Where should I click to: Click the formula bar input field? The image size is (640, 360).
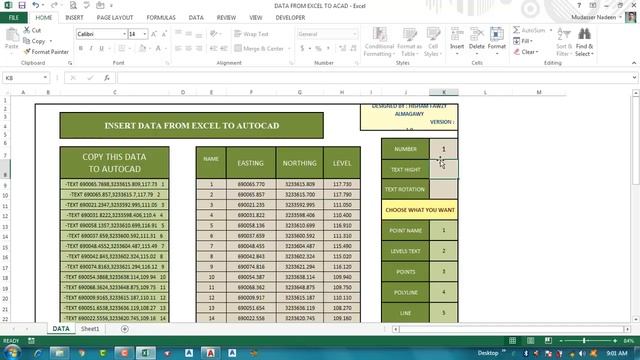point(373,78)
